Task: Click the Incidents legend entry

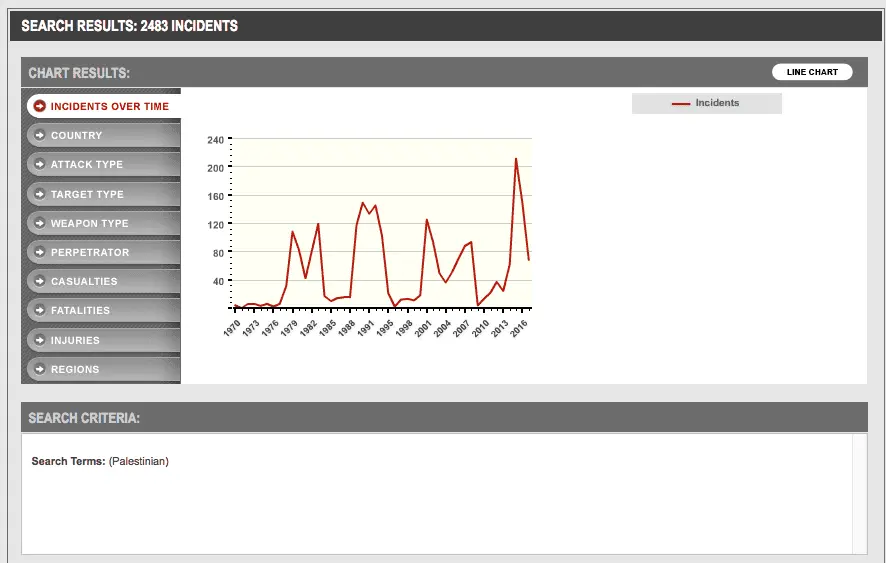Action: (717, 103)
